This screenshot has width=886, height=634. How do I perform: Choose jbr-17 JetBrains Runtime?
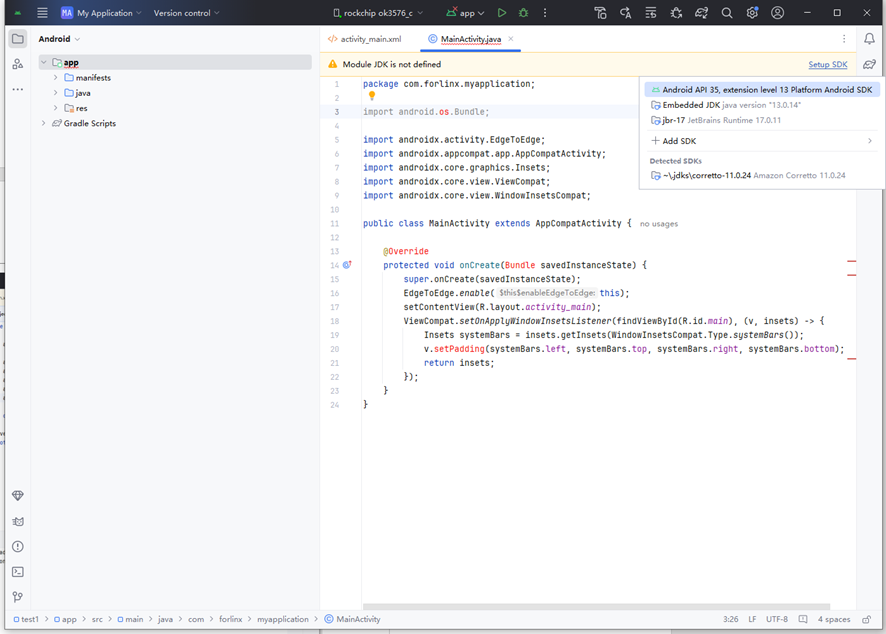pyautogui.click(x=762, y=120)
